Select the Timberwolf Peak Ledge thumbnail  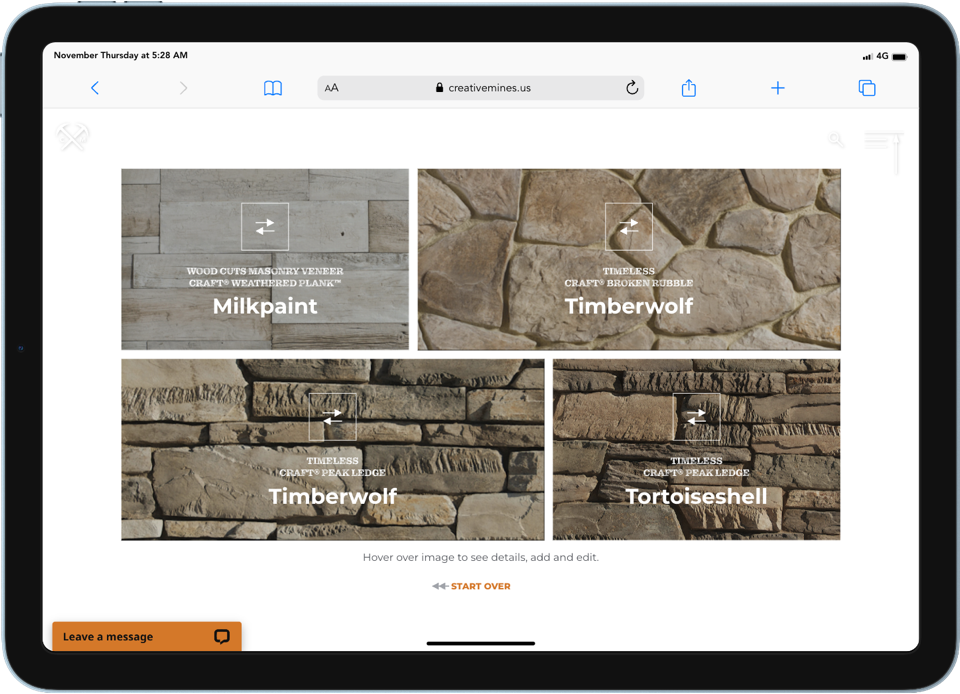(x=333, y=448)
